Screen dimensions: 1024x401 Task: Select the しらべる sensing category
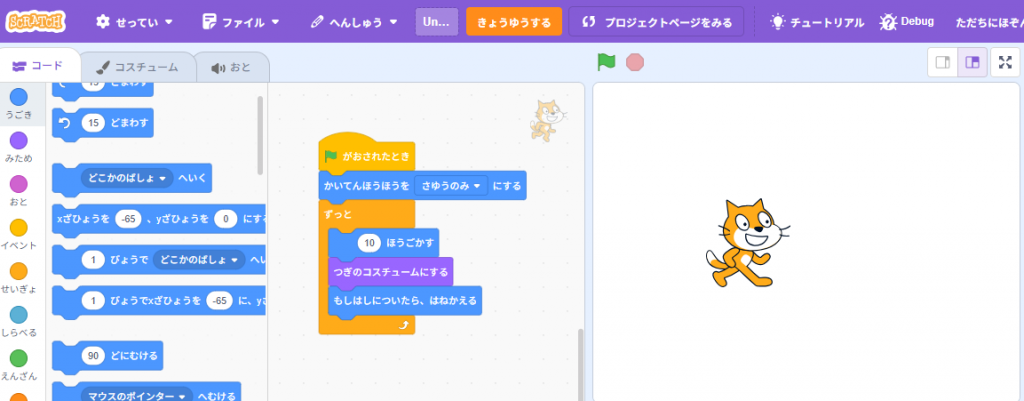pyautogui.click(x=18, y=321)
